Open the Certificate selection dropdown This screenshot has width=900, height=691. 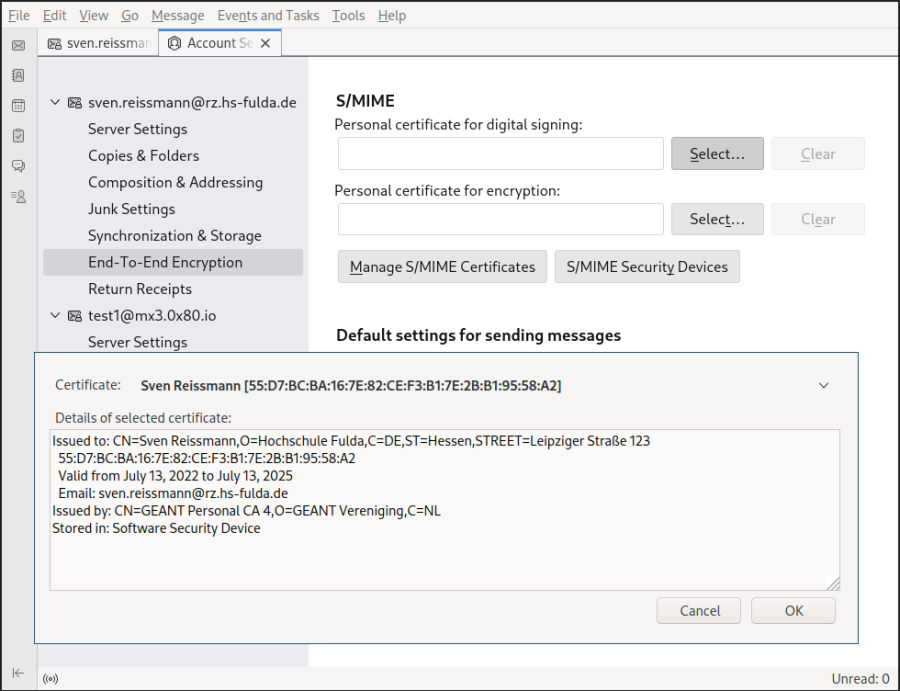coord(824,385)
